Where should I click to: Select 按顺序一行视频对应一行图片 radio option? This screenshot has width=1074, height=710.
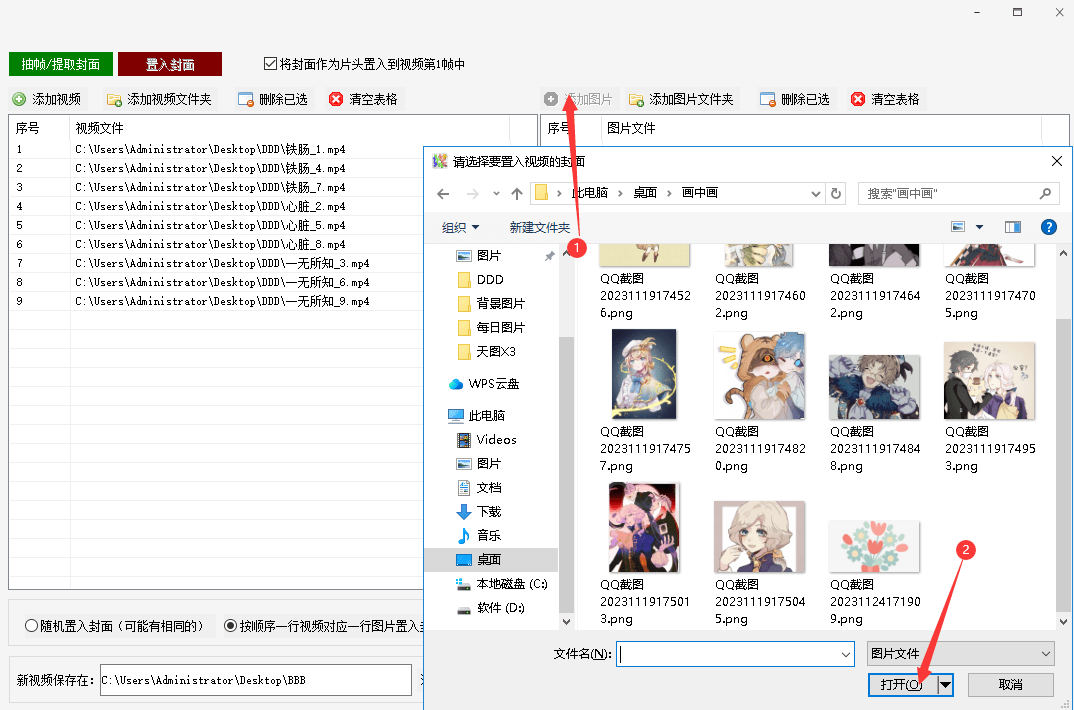pos(231,626)
